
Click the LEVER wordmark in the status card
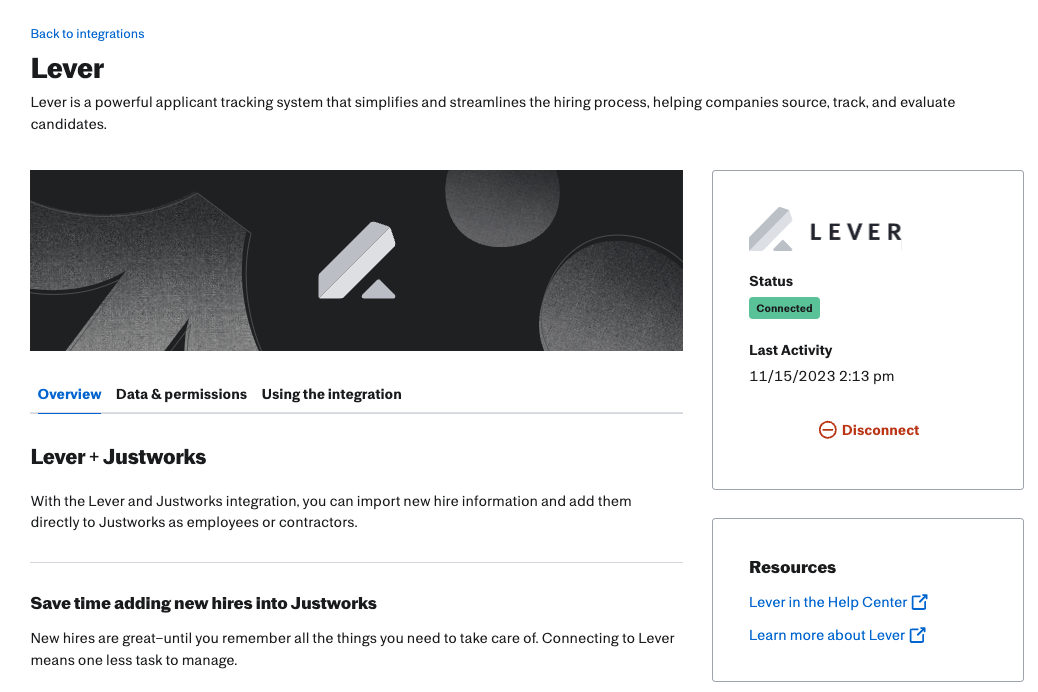pos(855,233)
